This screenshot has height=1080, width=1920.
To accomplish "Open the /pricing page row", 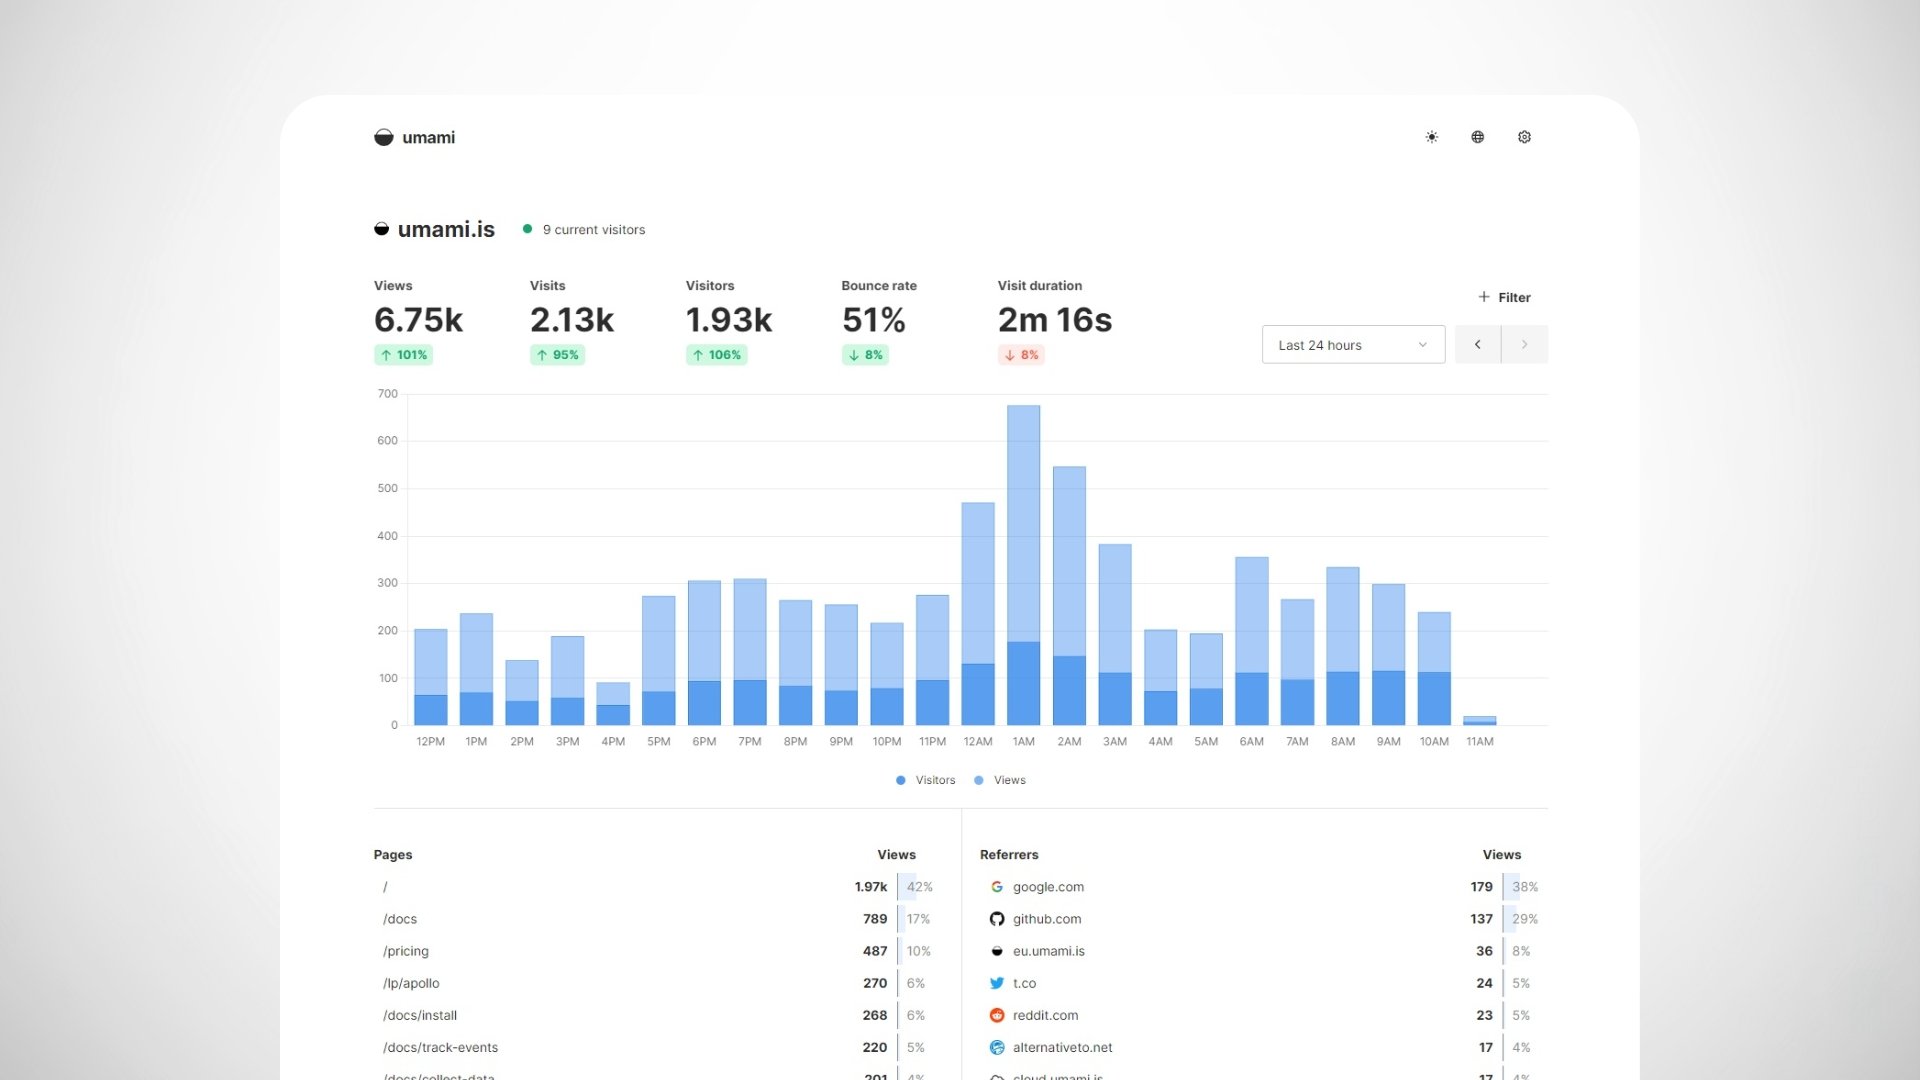I will coord(406,951).
